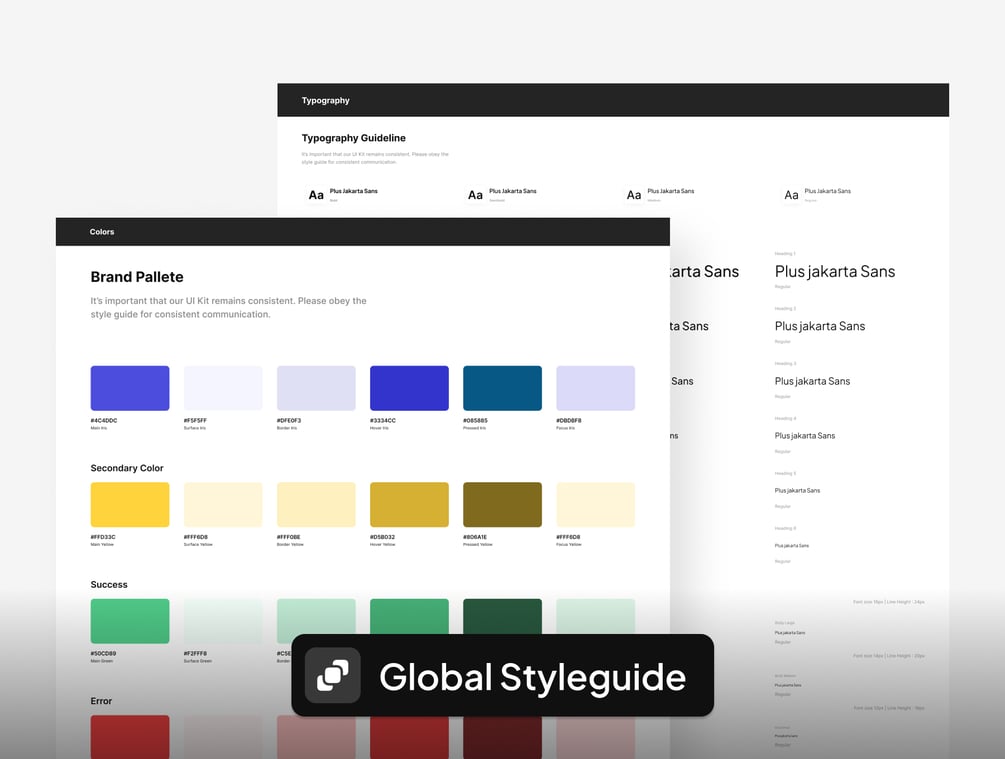Click the Global Styleguide overlapping-squares icon

(x=333, y=675)
